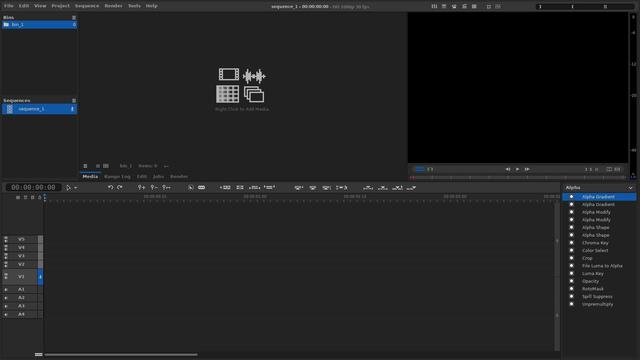This screenshot has height=360, width=640.
Task: Open the Render menu
Action: point(113,6)
